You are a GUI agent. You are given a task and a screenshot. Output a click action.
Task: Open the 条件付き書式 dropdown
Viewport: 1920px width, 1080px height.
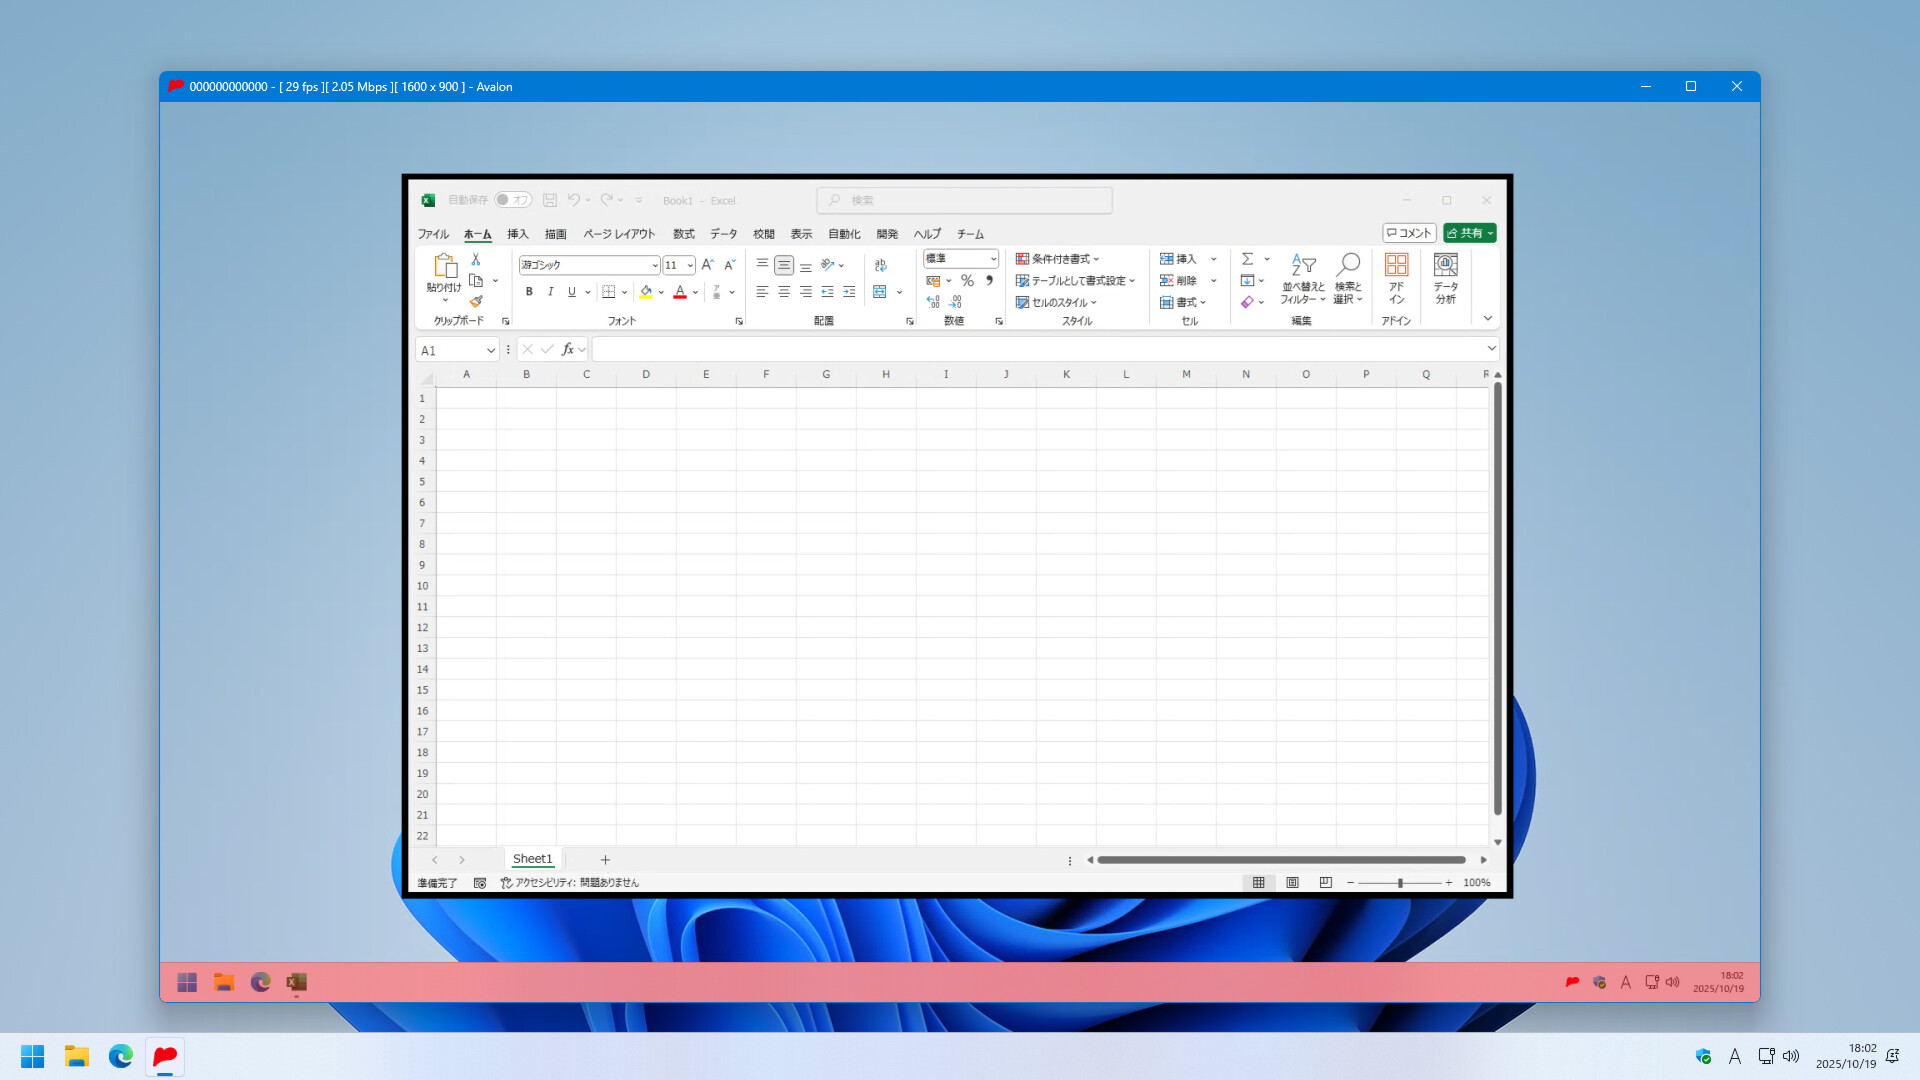click(1058, 259)
